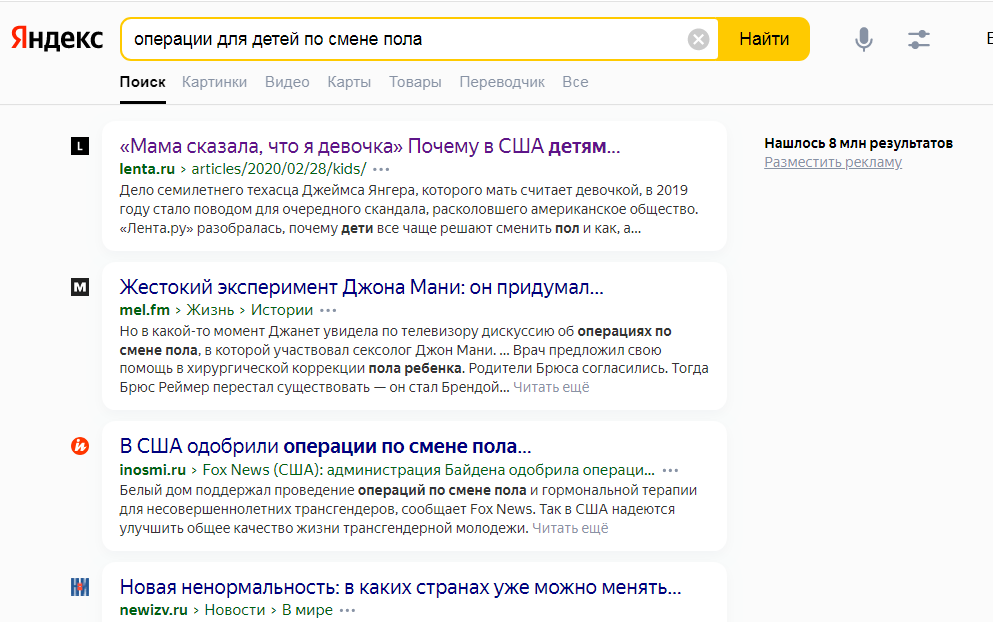Open result В США одобрили операции по смене пола
The height and width of the screenshot is (622, 993).
[326, 447]
